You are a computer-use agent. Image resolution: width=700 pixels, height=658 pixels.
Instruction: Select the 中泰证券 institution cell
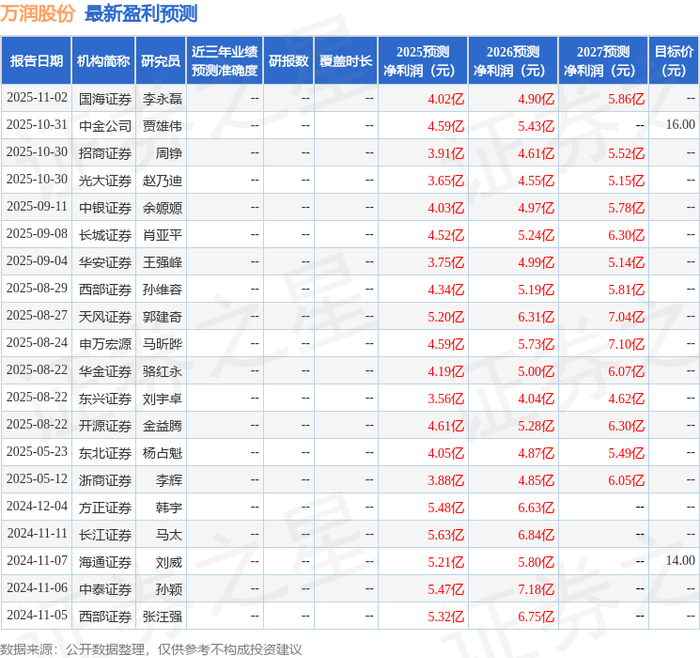[105, 588]
